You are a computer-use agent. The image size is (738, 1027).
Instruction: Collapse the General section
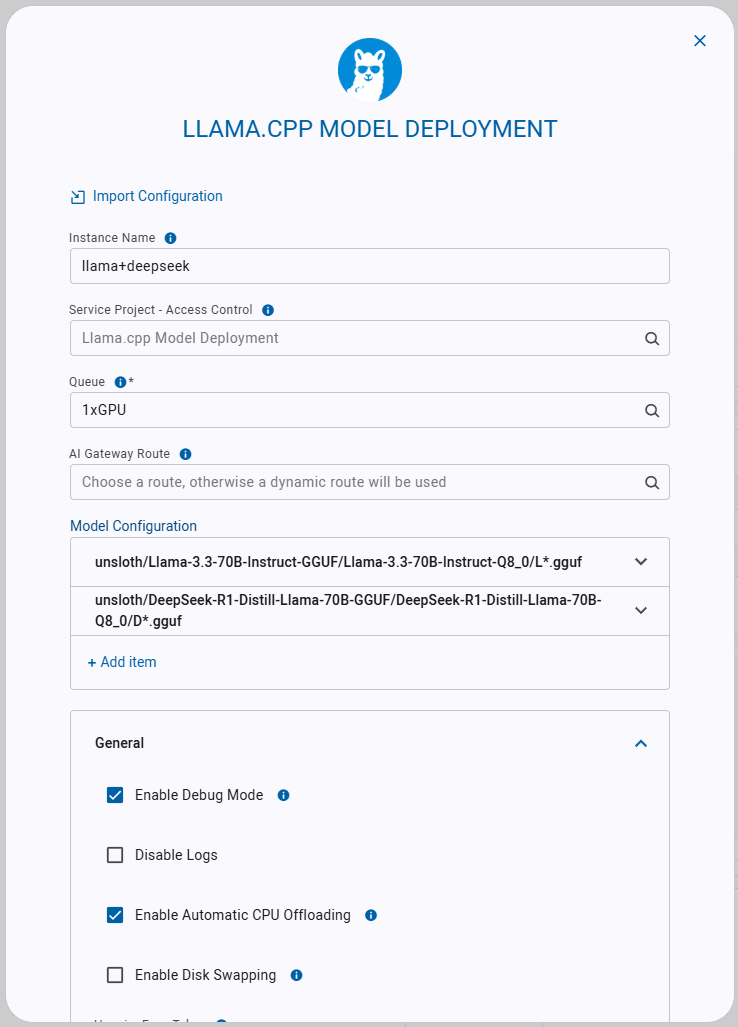pyautogui.click(x=641, y=743)
